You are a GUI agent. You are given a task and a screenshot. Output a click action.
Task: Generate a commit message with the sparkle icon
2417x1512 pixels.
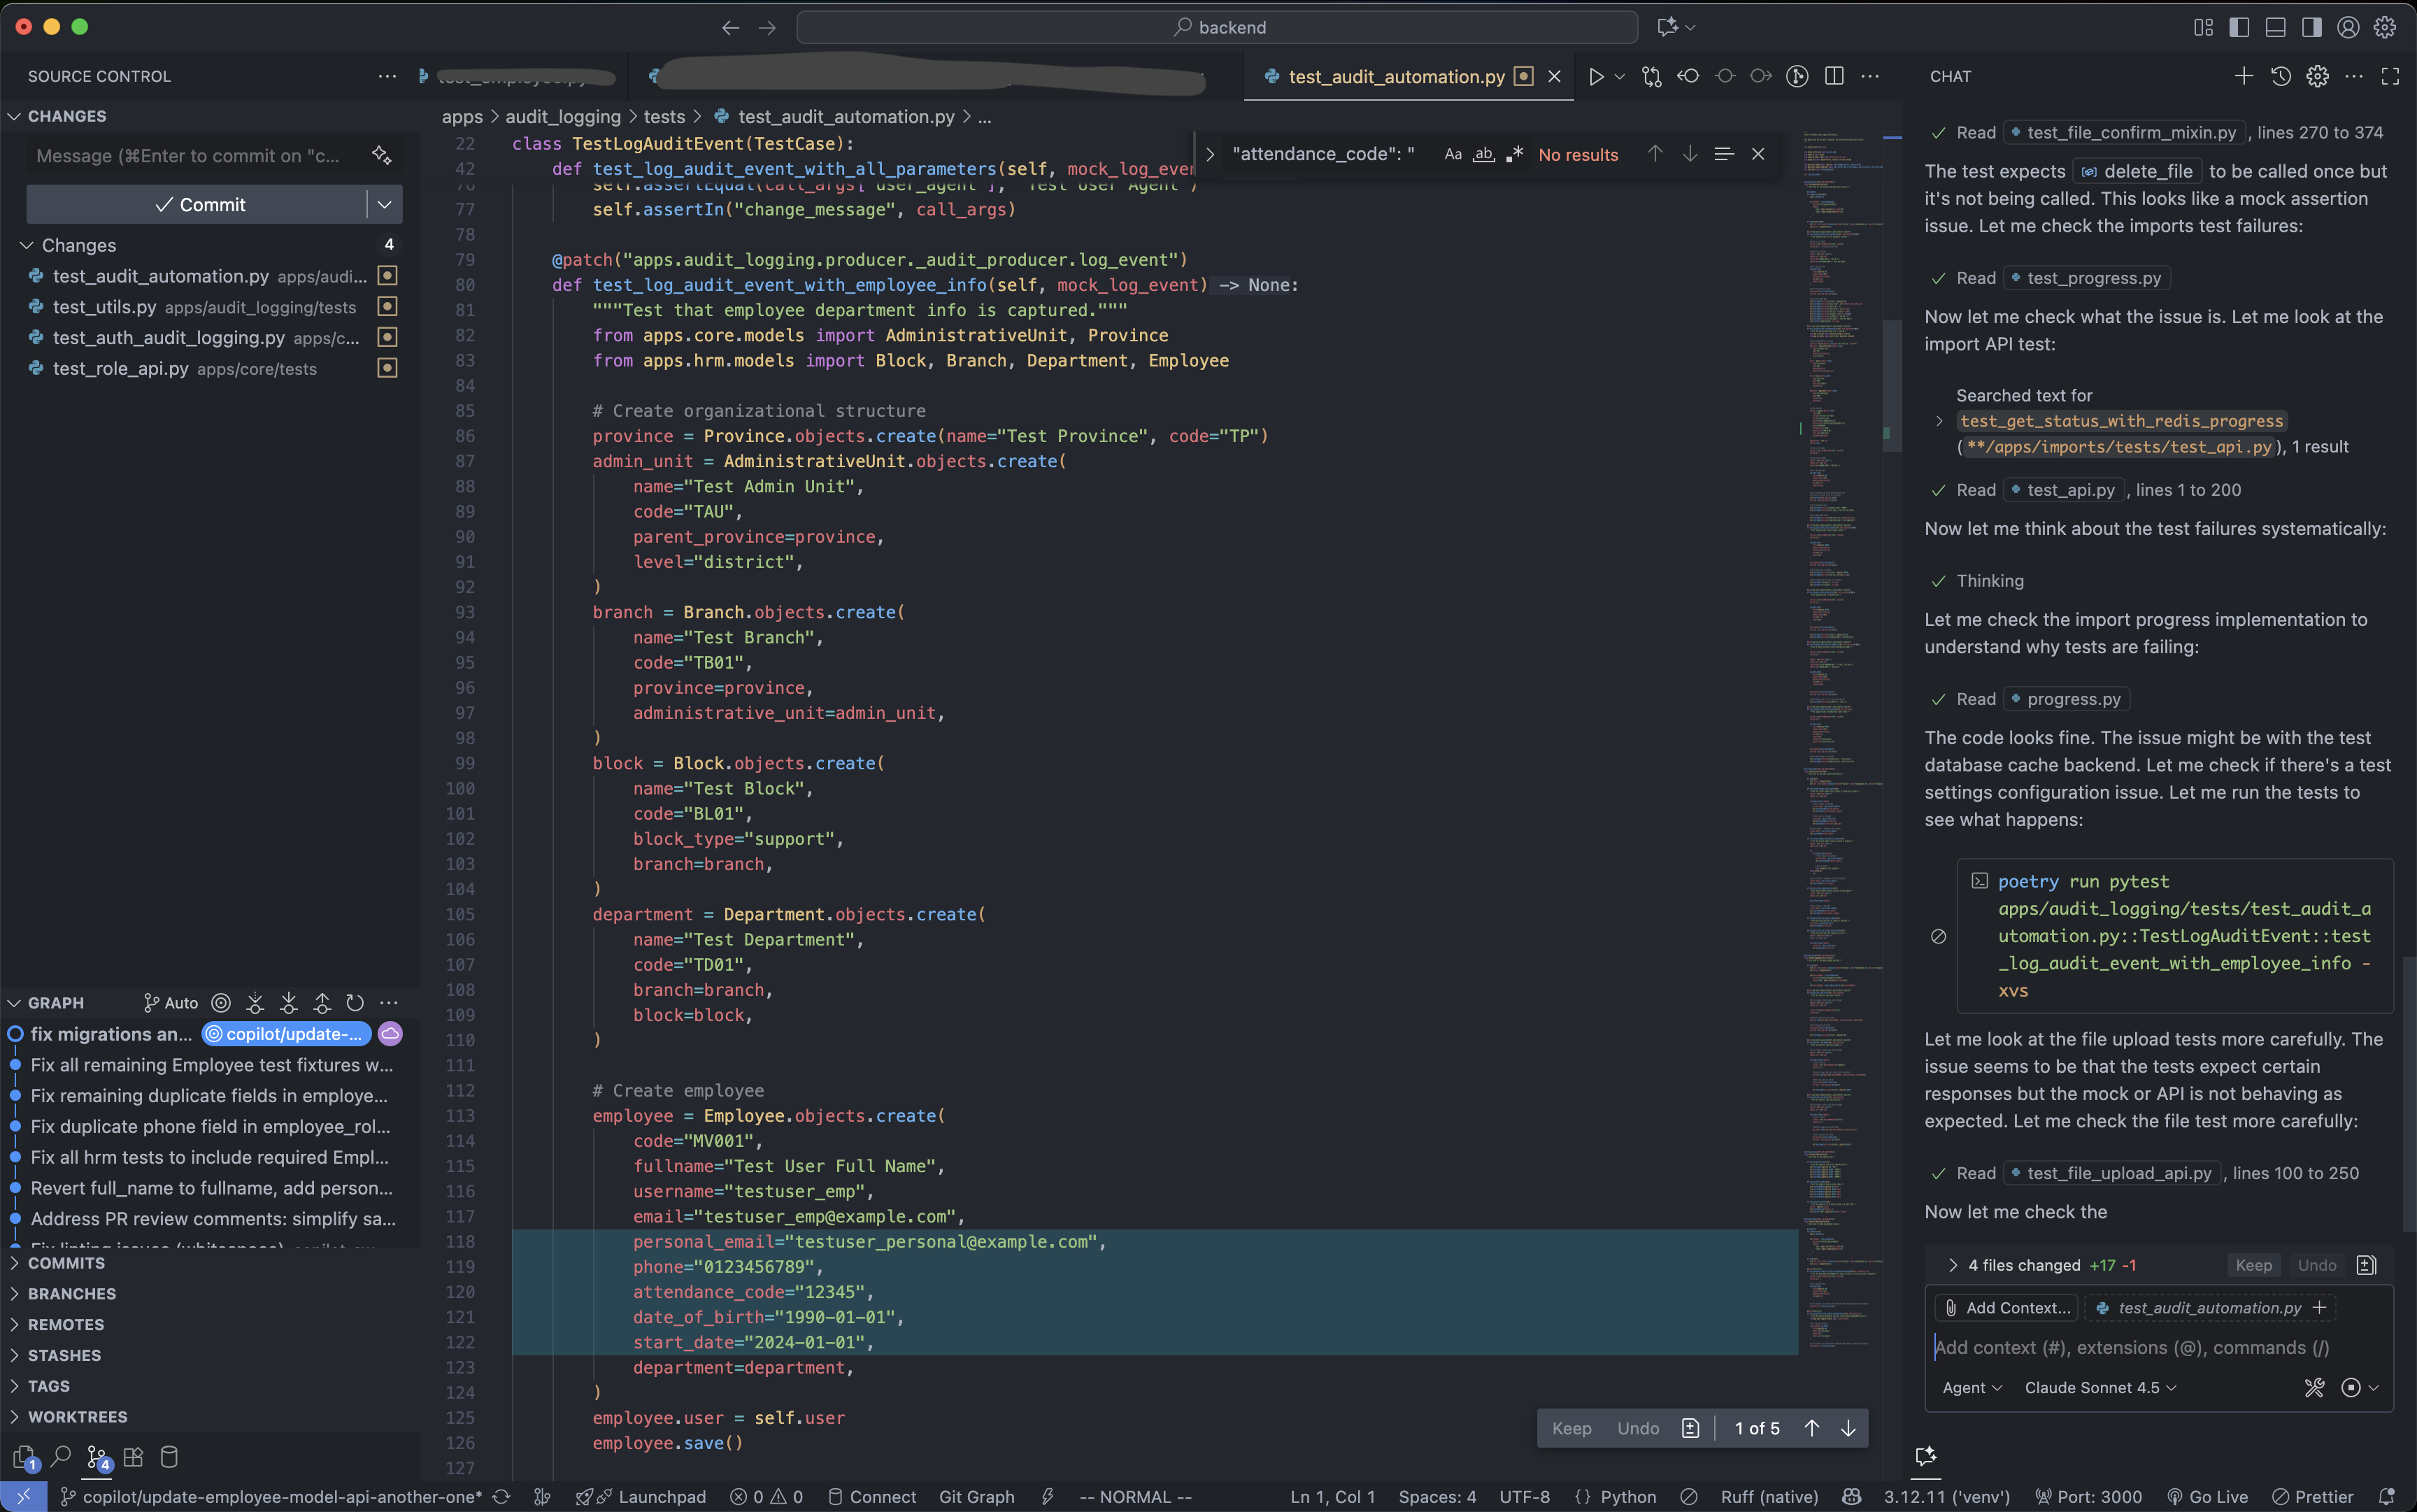click(383, 155)
